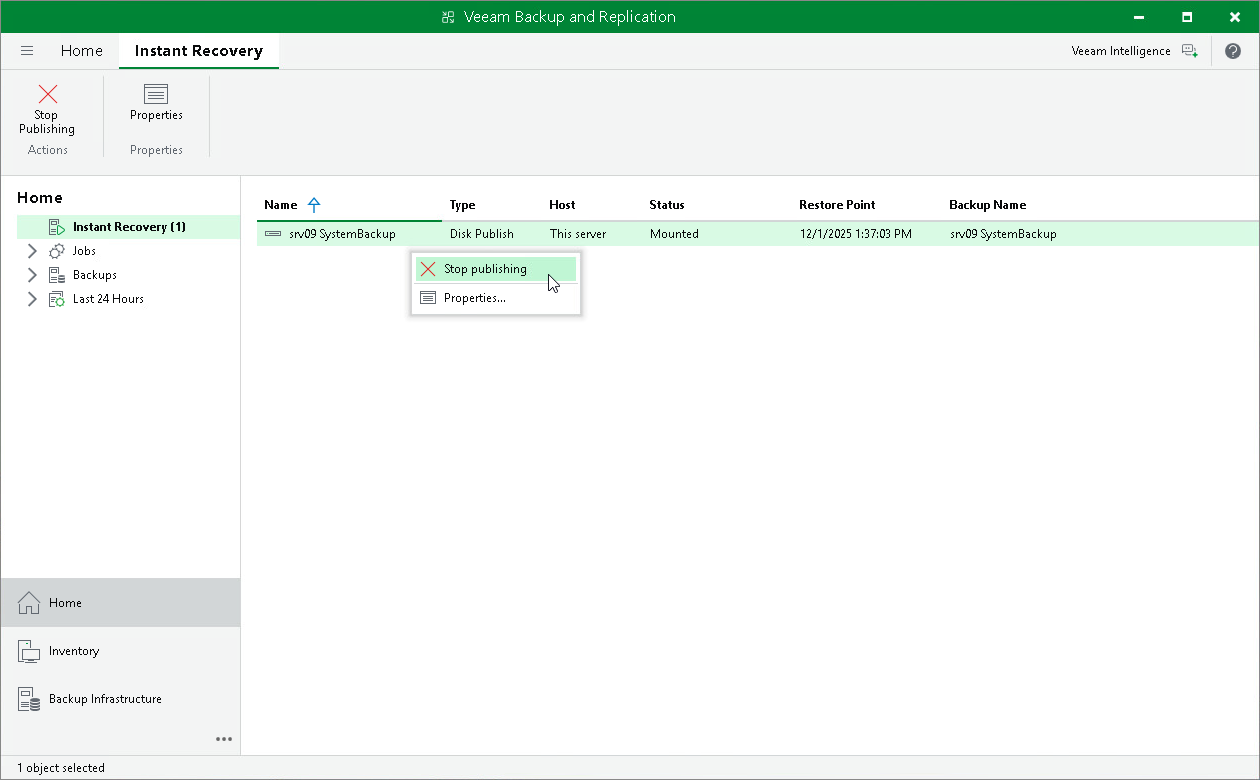The height and width of the screenshot is (780, 1260).
Task: Click the Inventory navigation icon
Action: click(x=27, y=651)
